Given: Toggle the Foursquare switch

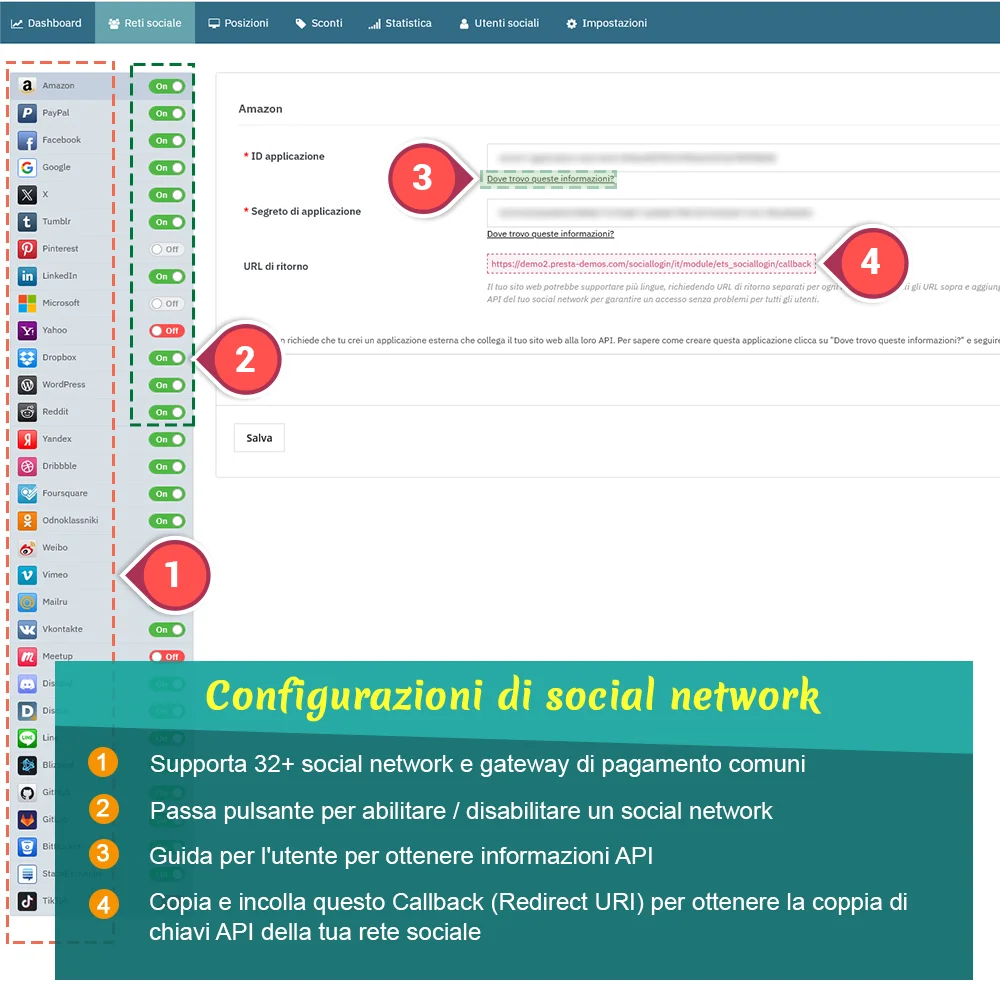Looking at the screenshot, I should [167, 494].
